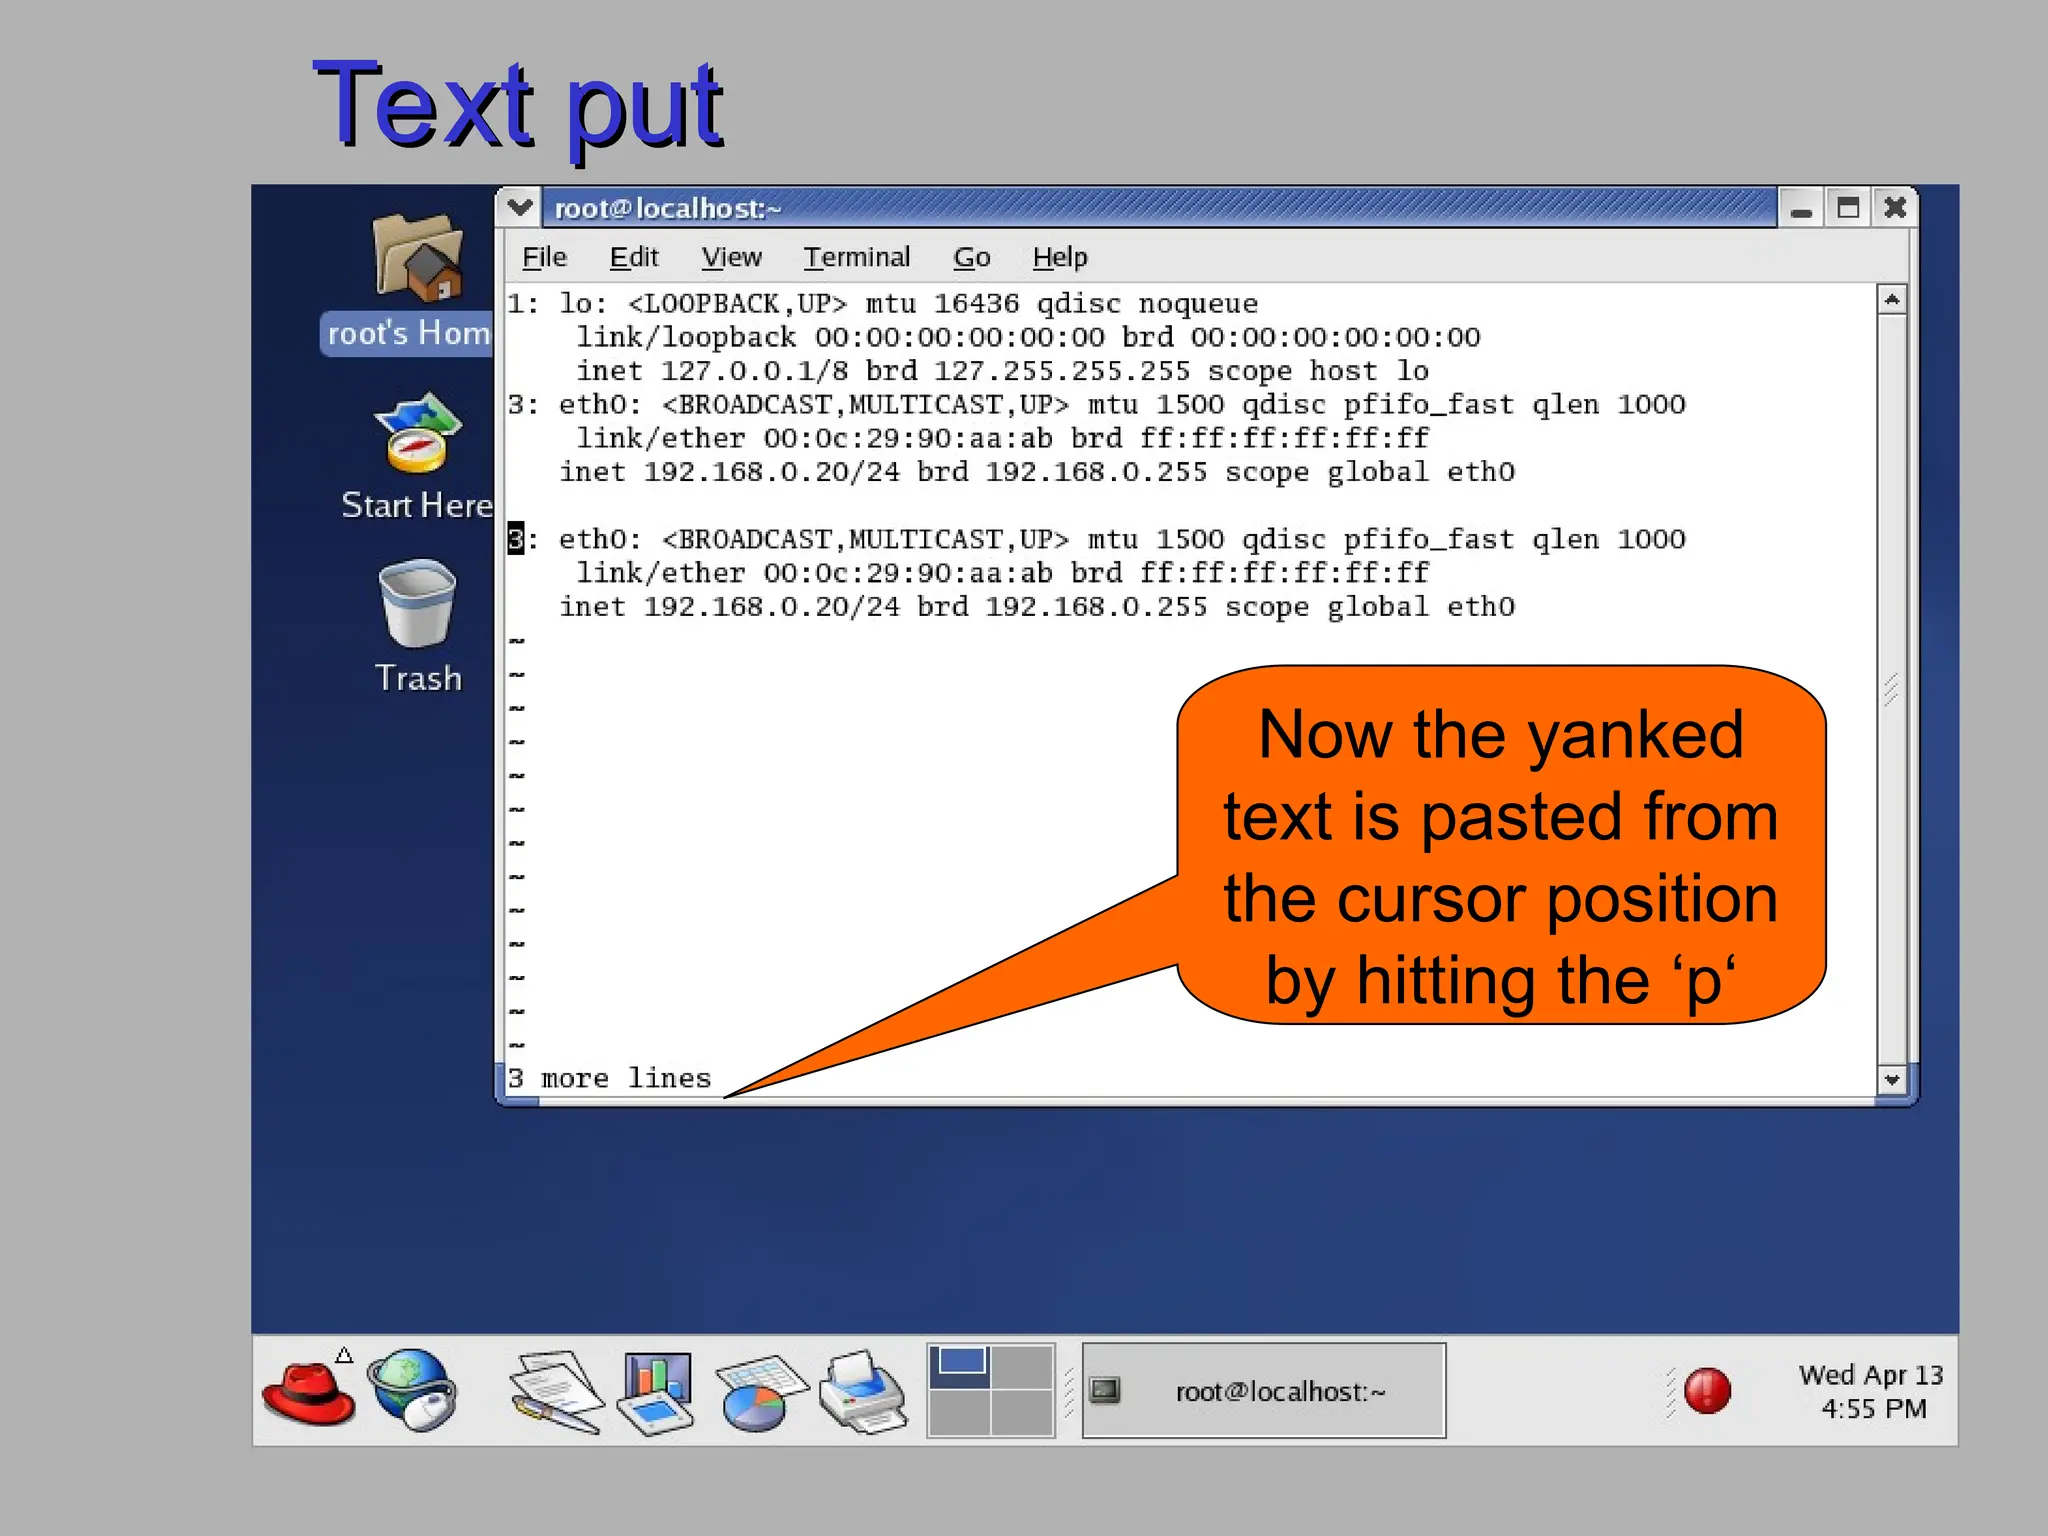Maximize the terminal window

[1848, 208]
